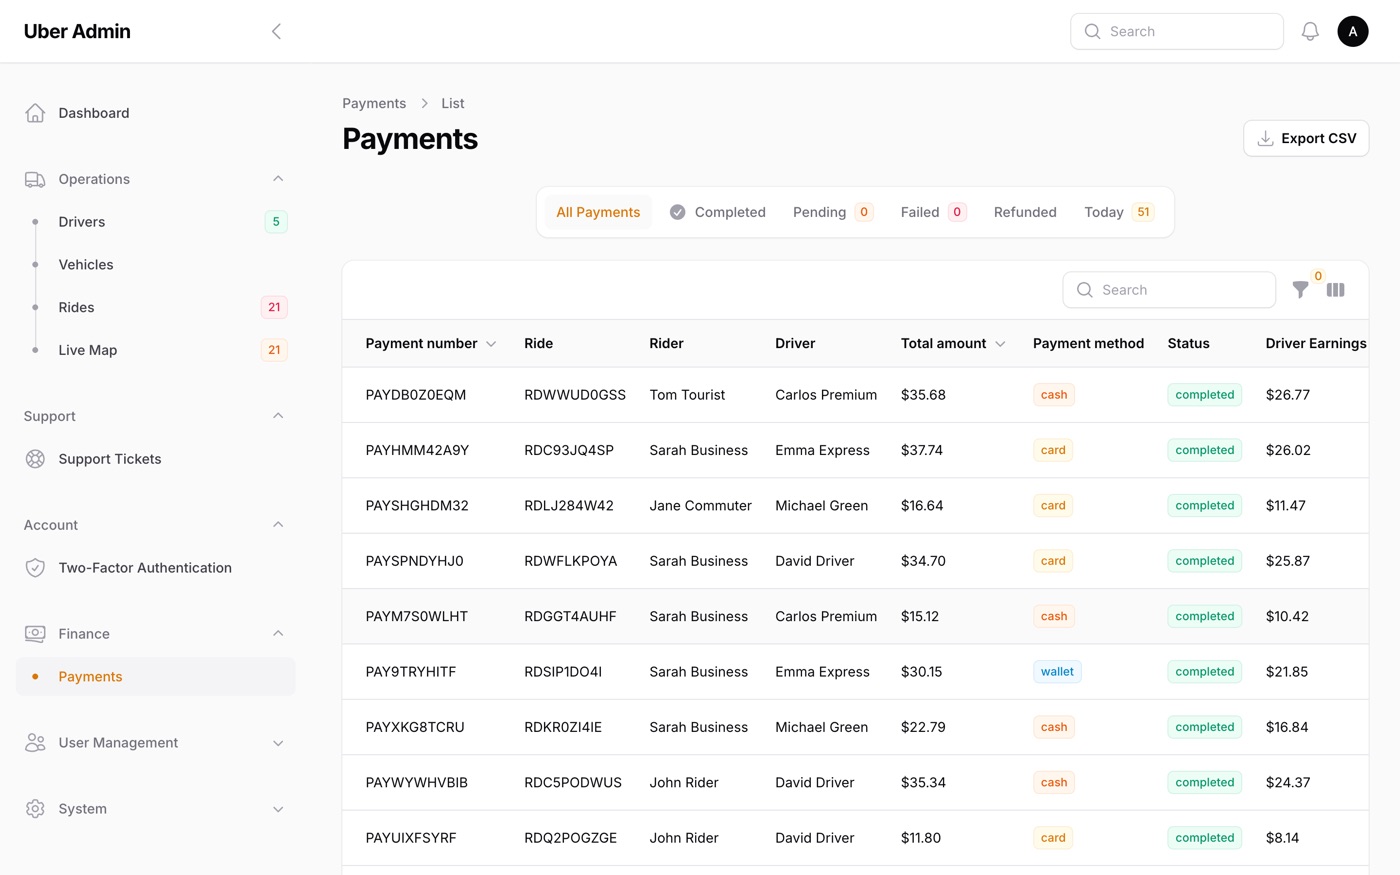
Task: Open Live Map in the sidebar
Action: 156,350
